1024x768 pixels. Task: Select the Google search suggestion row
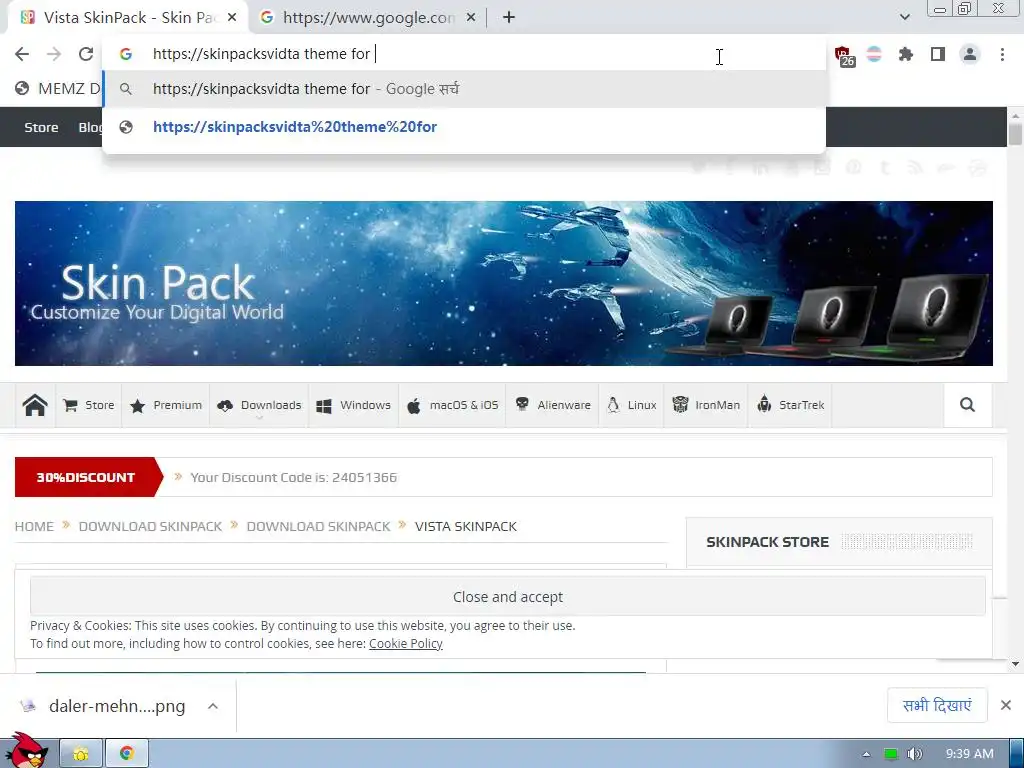click(x=464, y=89)
